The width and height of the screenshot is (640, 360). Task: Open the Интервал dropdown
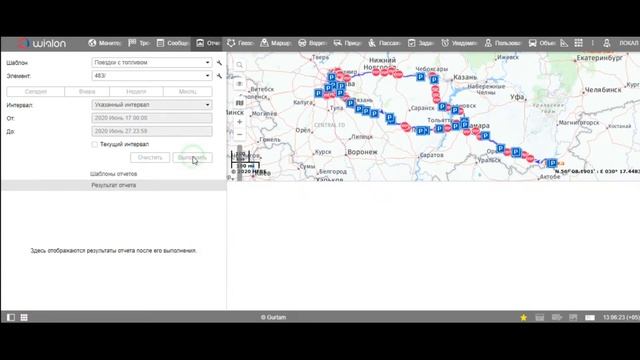pyautogui.click(x=151, y=105)
